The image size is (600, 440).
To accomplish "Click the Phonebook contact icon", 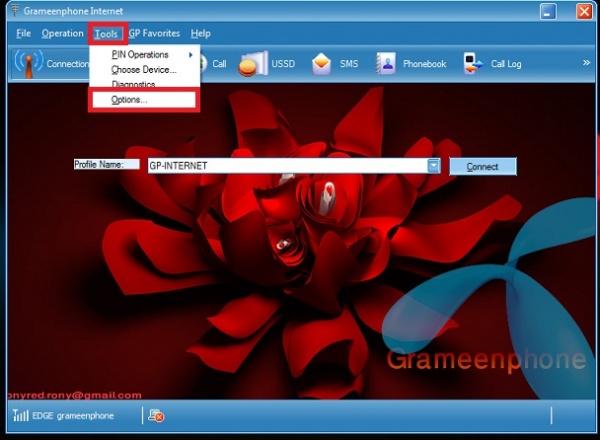I will pyautogui.click(x=386, y=64).
